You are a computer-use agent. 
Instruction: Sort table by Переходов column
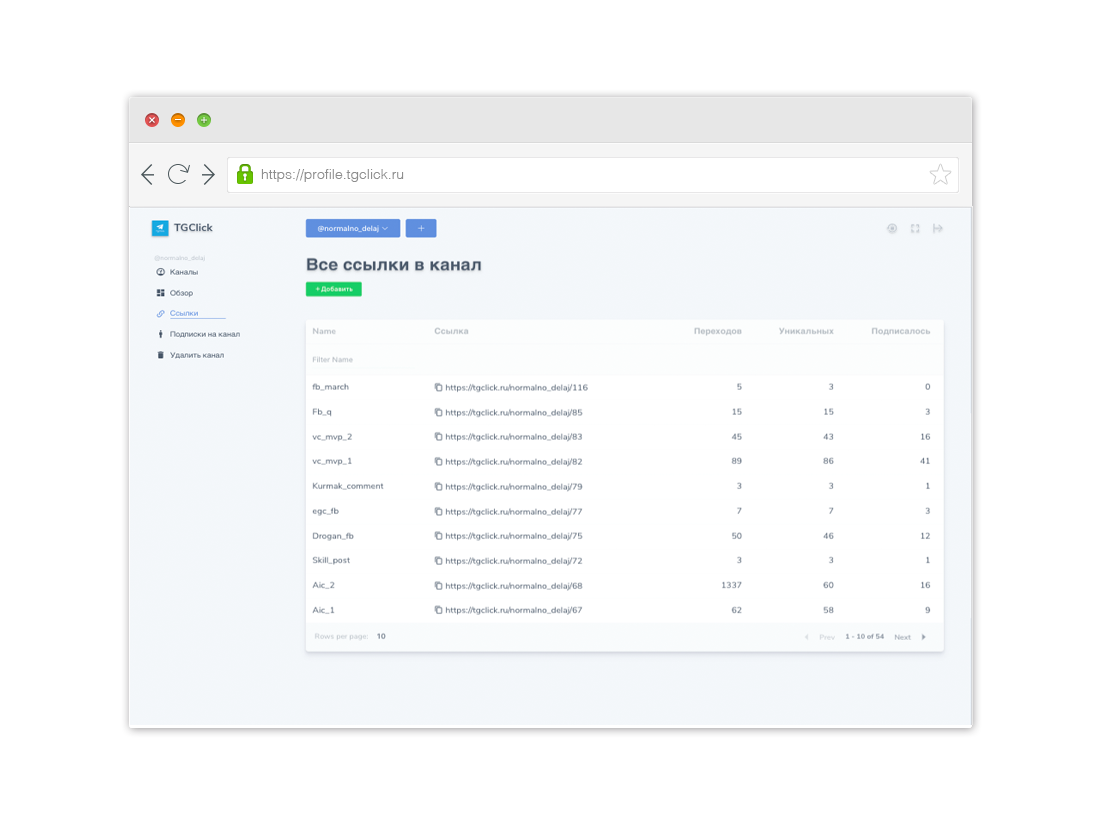point(717,331)
